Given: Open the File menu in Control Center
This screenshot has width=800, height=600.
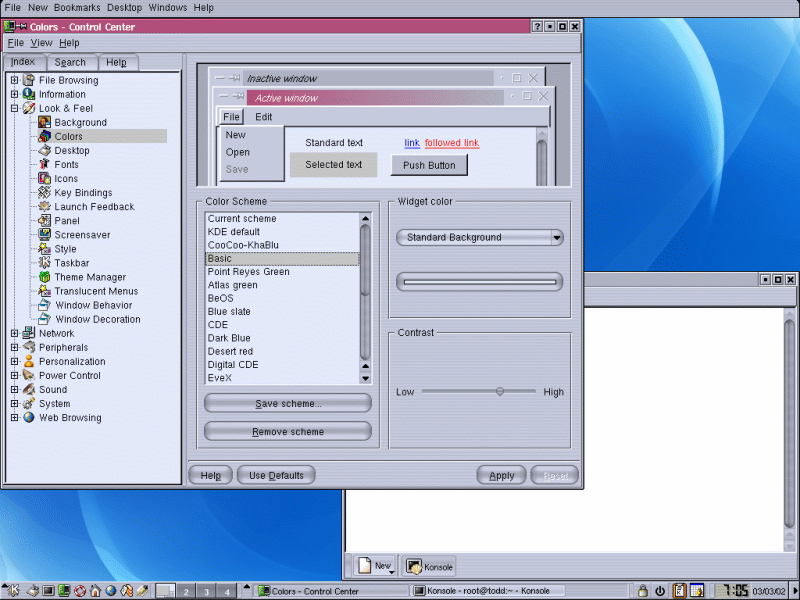Looking at the screenshot, I should click(x=15, y=43).
